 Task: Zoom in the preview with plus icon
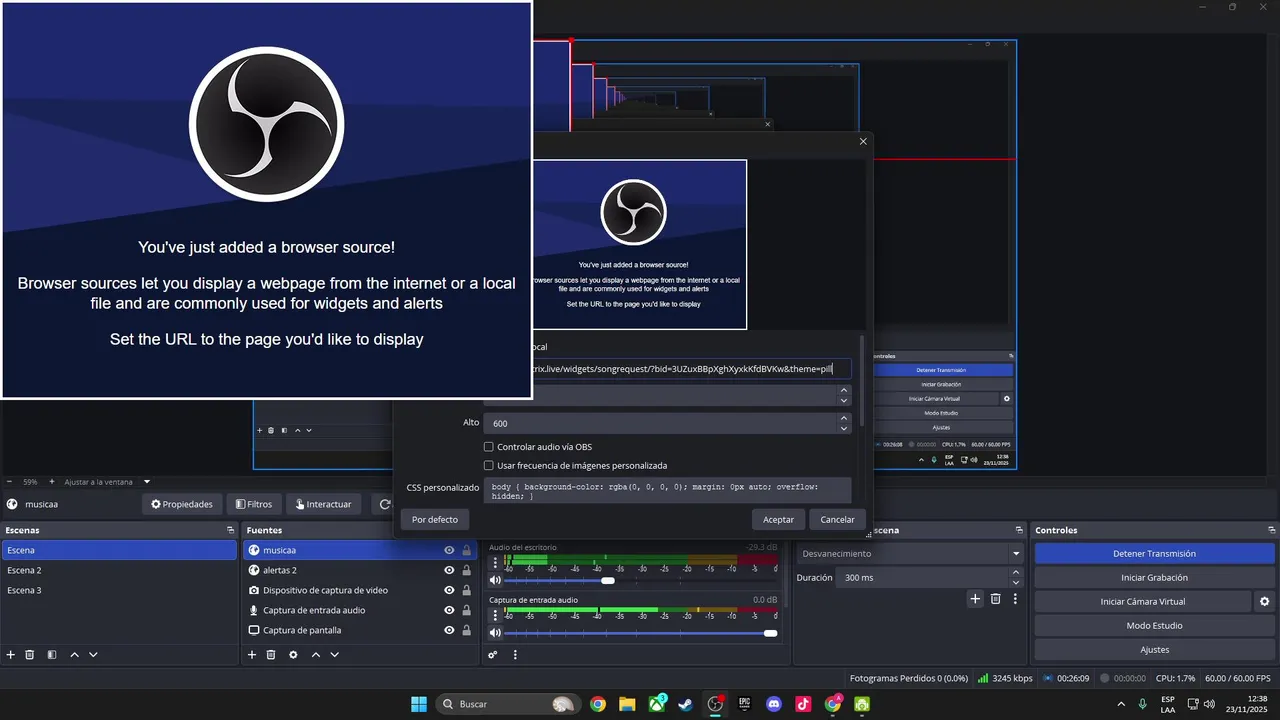click(x=54, y=481)
